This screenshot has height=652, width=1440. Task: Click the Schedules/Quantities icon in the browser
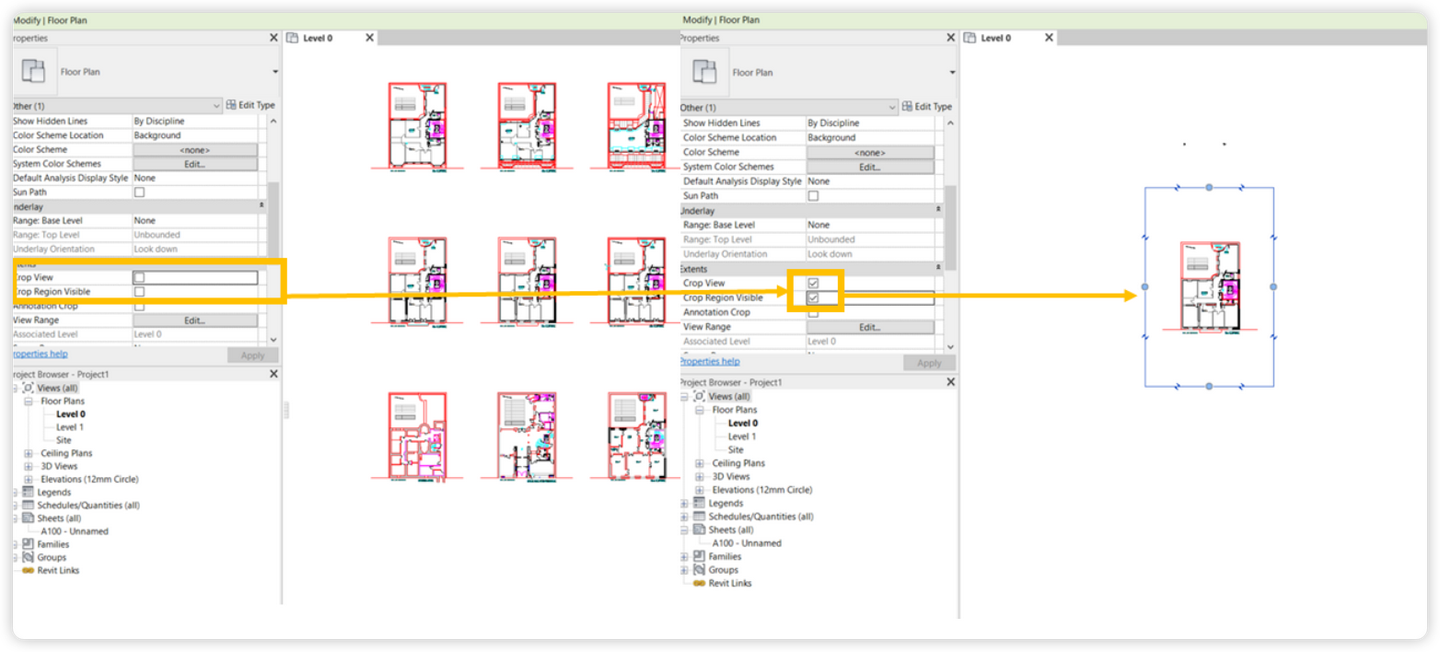(x=28, y=505)
